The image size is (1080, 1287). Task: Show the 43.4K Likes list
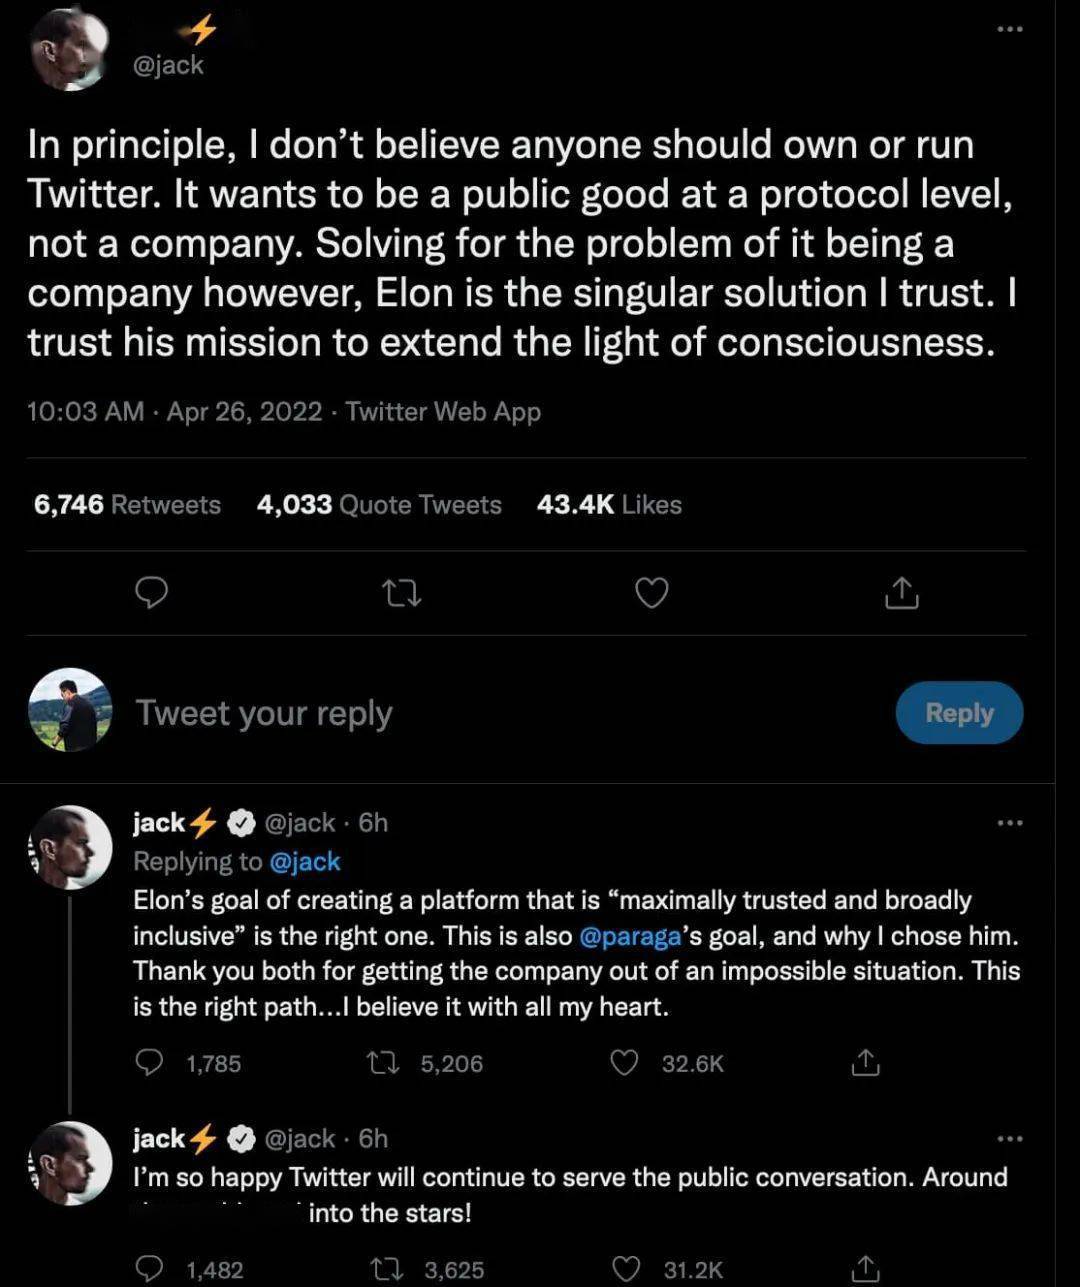pyautogui.click(x=609, y=505)
